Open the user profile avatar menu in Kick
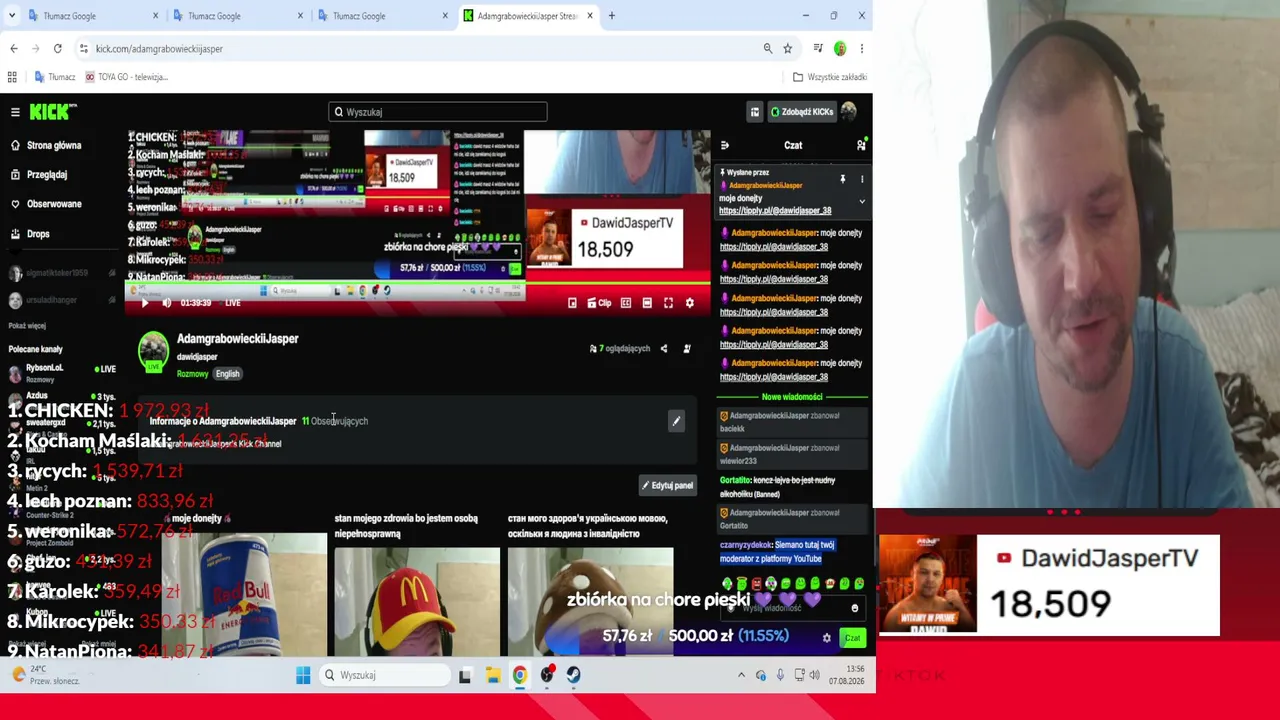Viewport: 1280px width, 720px height. [x=849, y=112]
